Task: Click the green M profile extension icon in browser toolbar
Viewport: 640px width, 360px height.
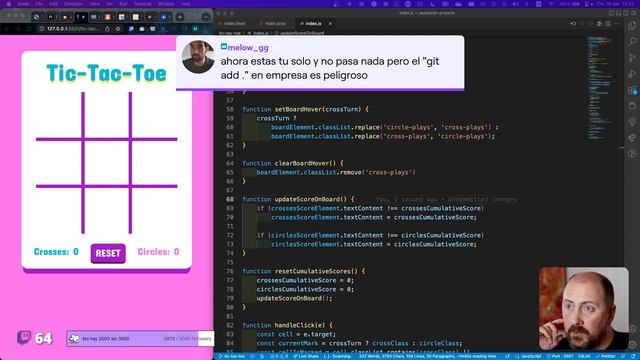Action: click(x=195, y=29)
